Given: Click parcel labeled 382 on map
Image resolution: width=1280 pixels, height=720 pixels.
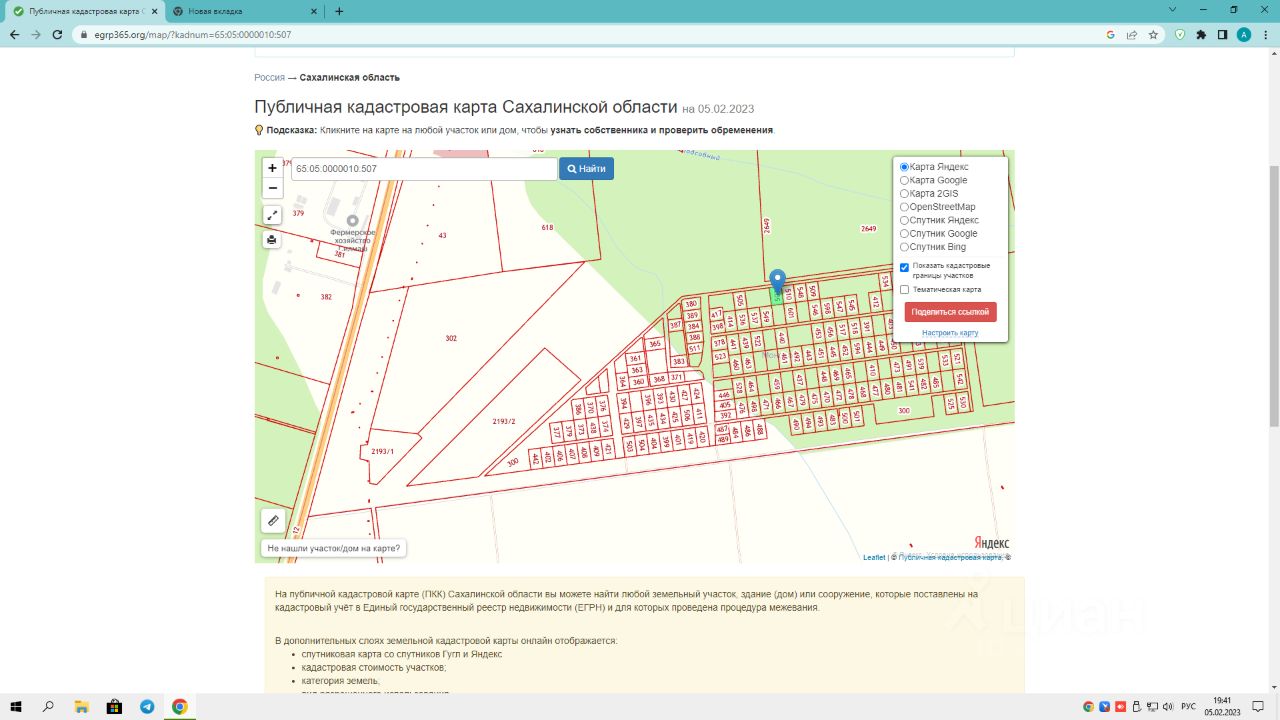Looking at the screenshot, I should pos(326,297).
